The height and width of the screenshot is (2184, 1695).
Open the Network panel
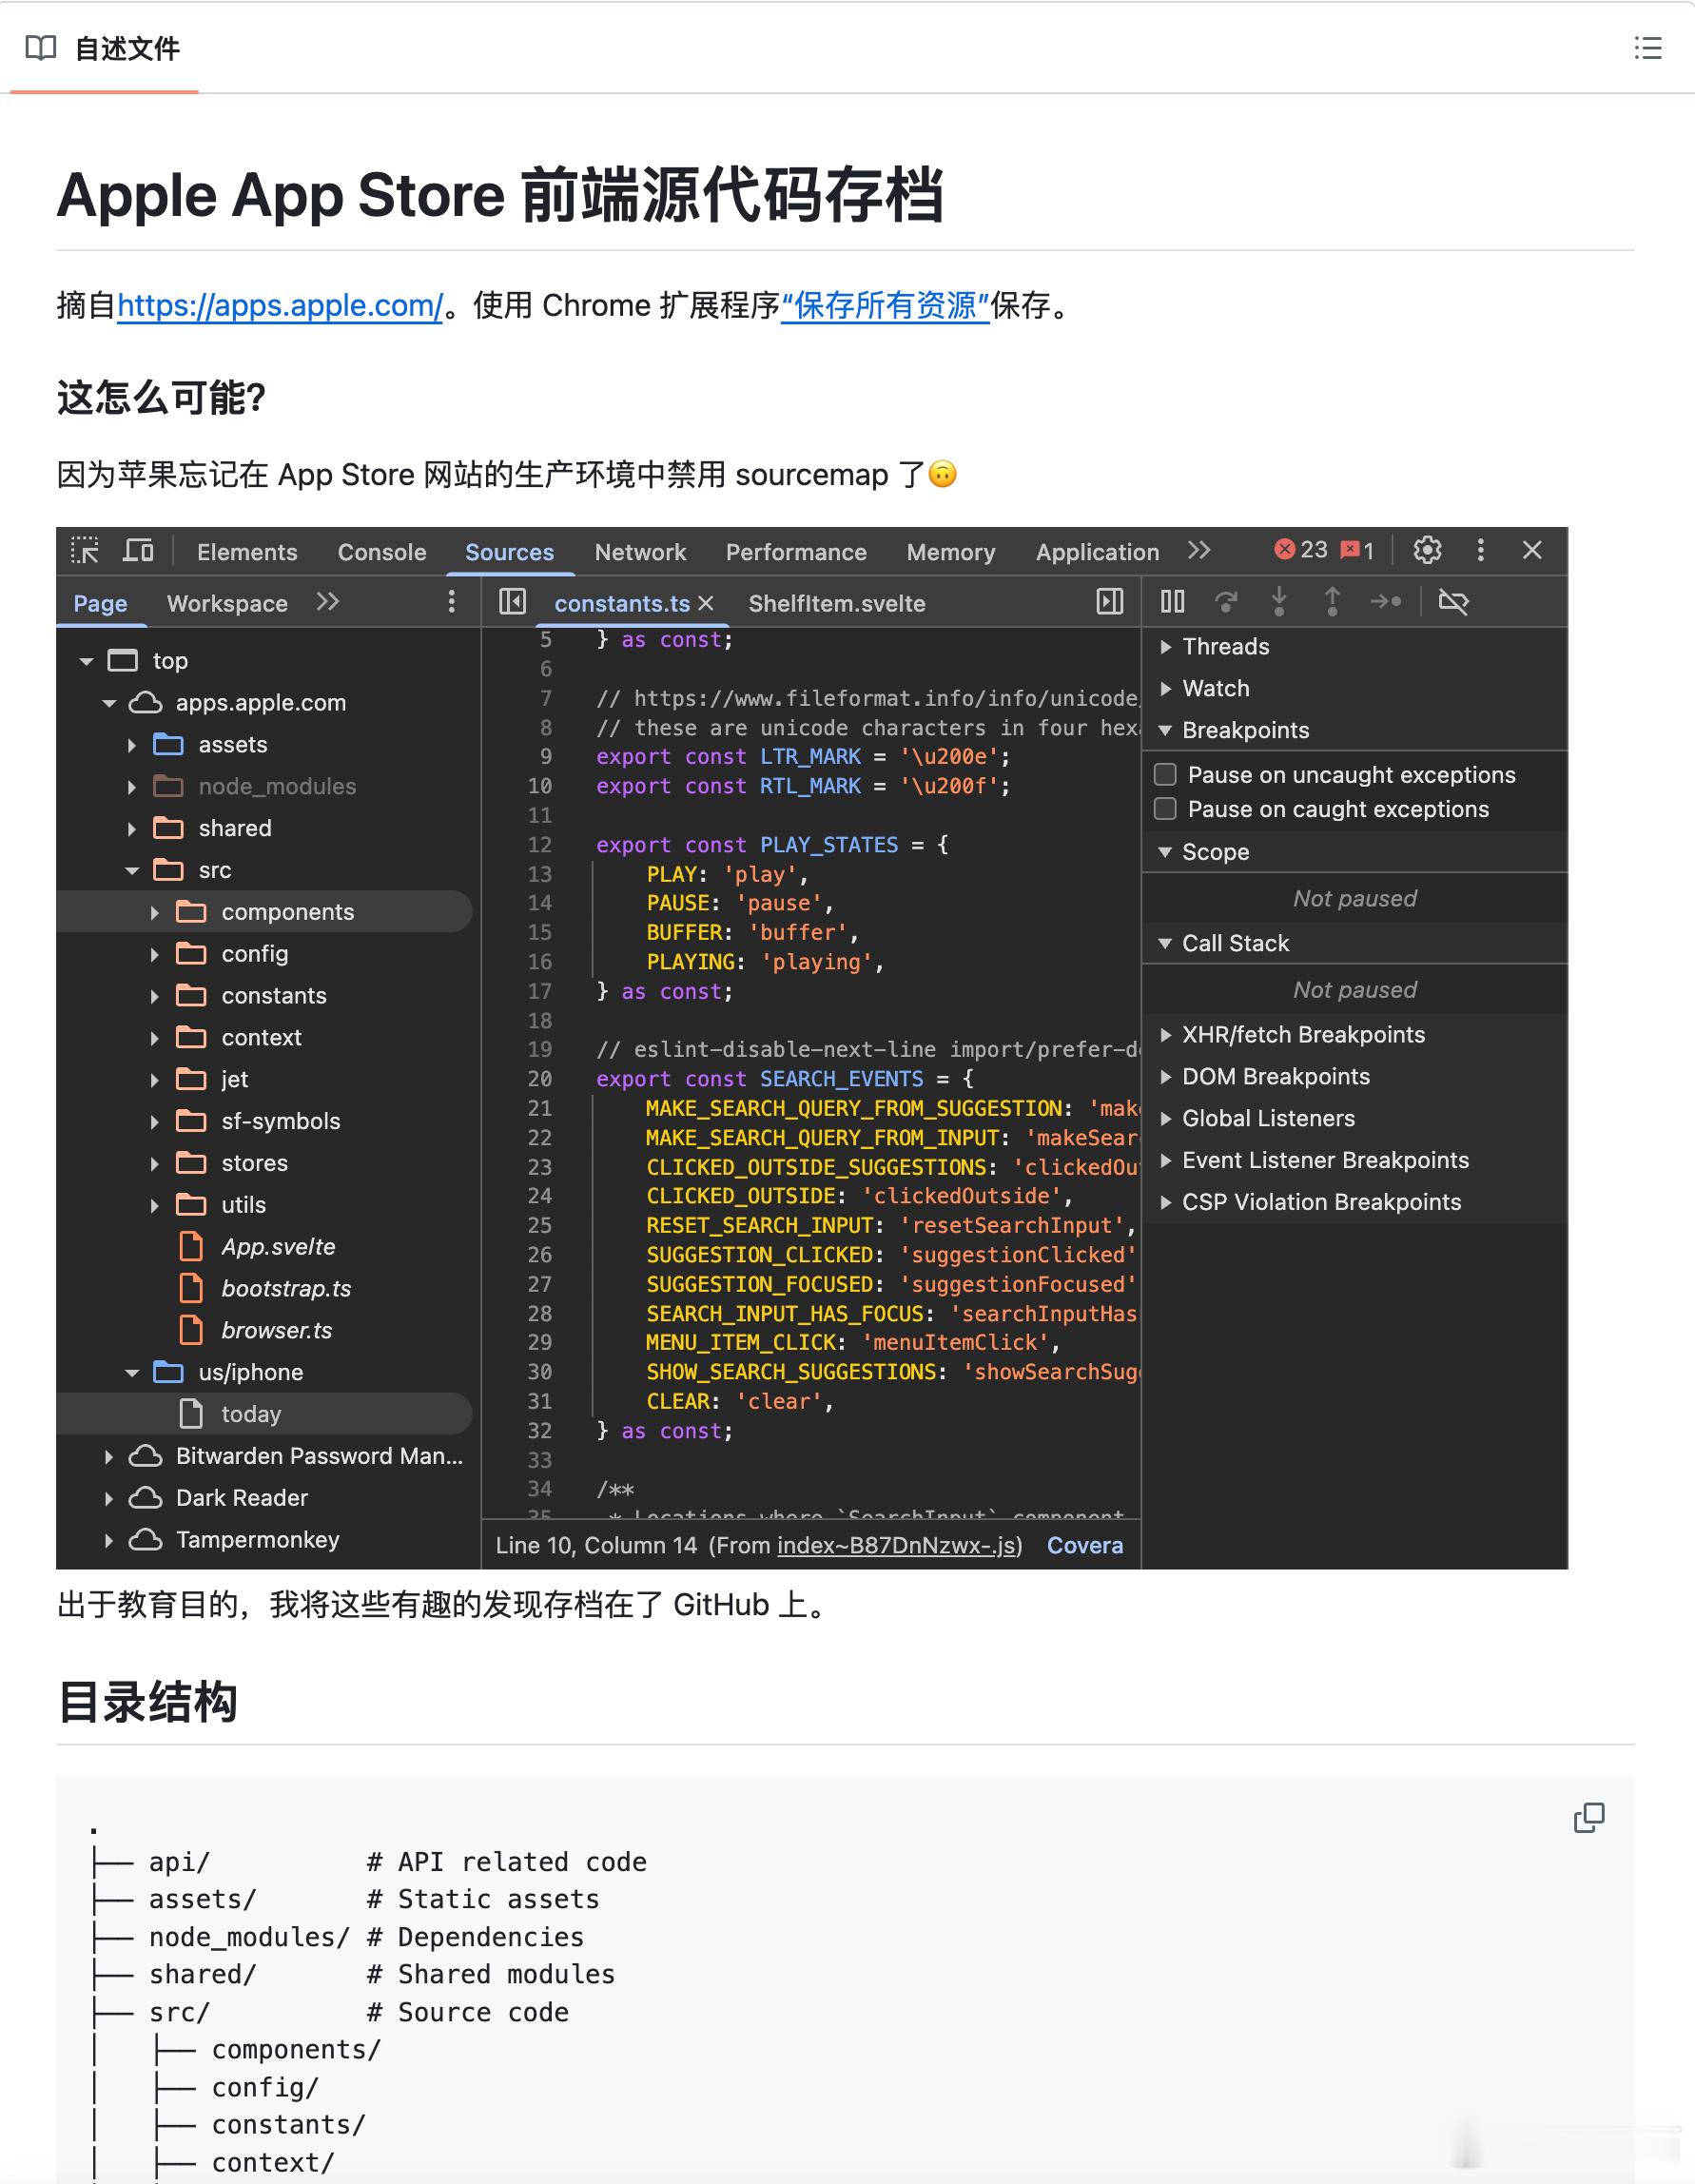pyautogui.click(x=640, y=552)
